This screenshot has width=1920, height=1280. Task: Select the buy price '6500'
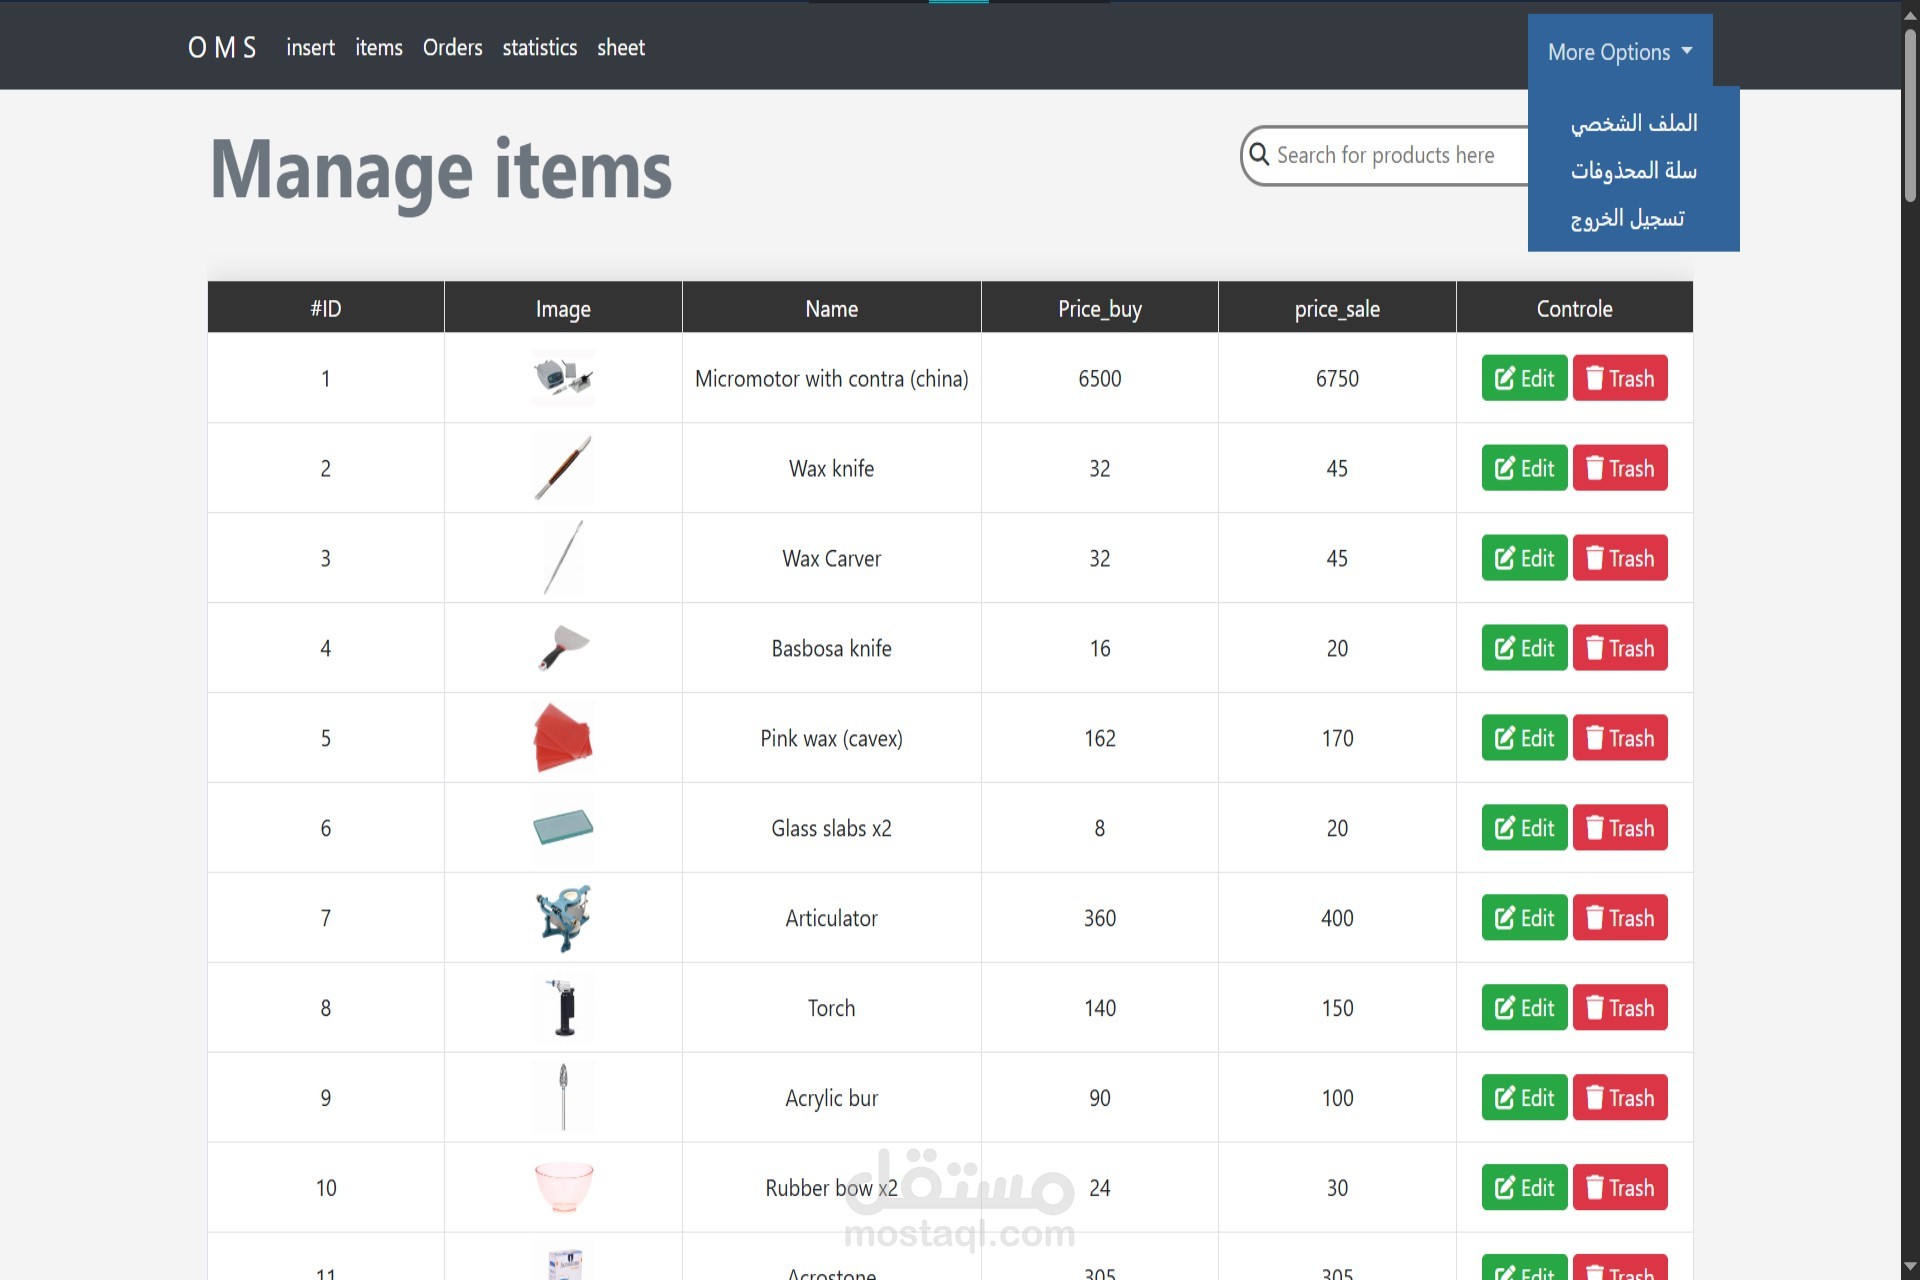(1100, 378)
